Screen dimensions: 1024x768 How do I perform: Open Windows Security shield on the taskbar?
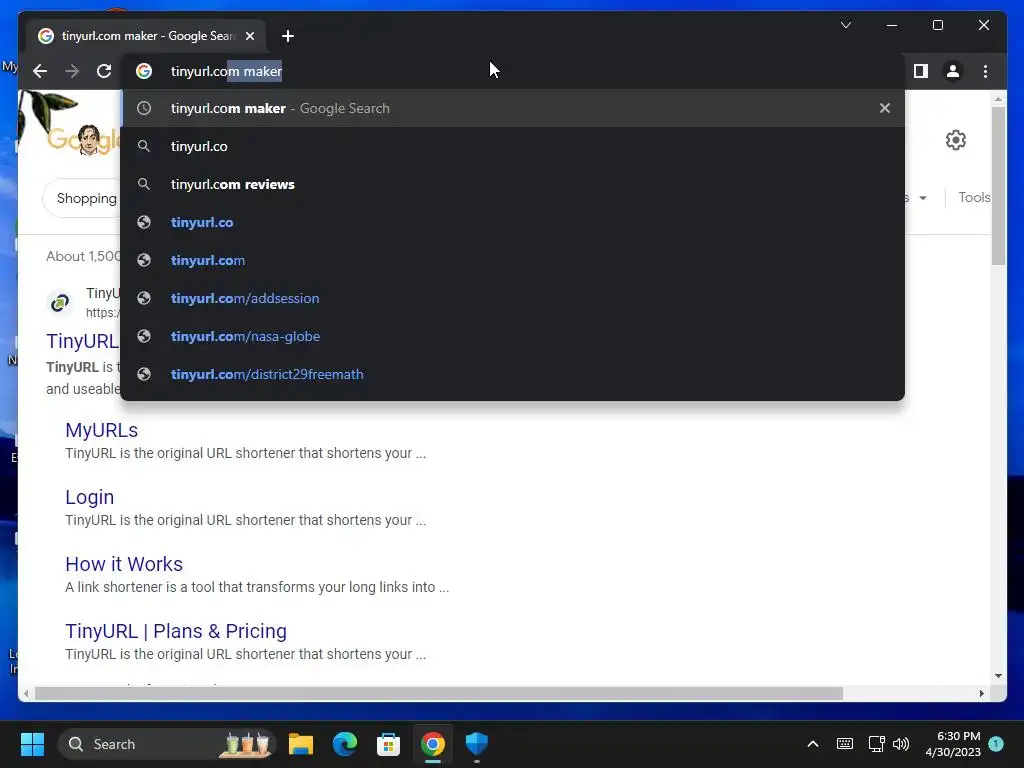477,744
